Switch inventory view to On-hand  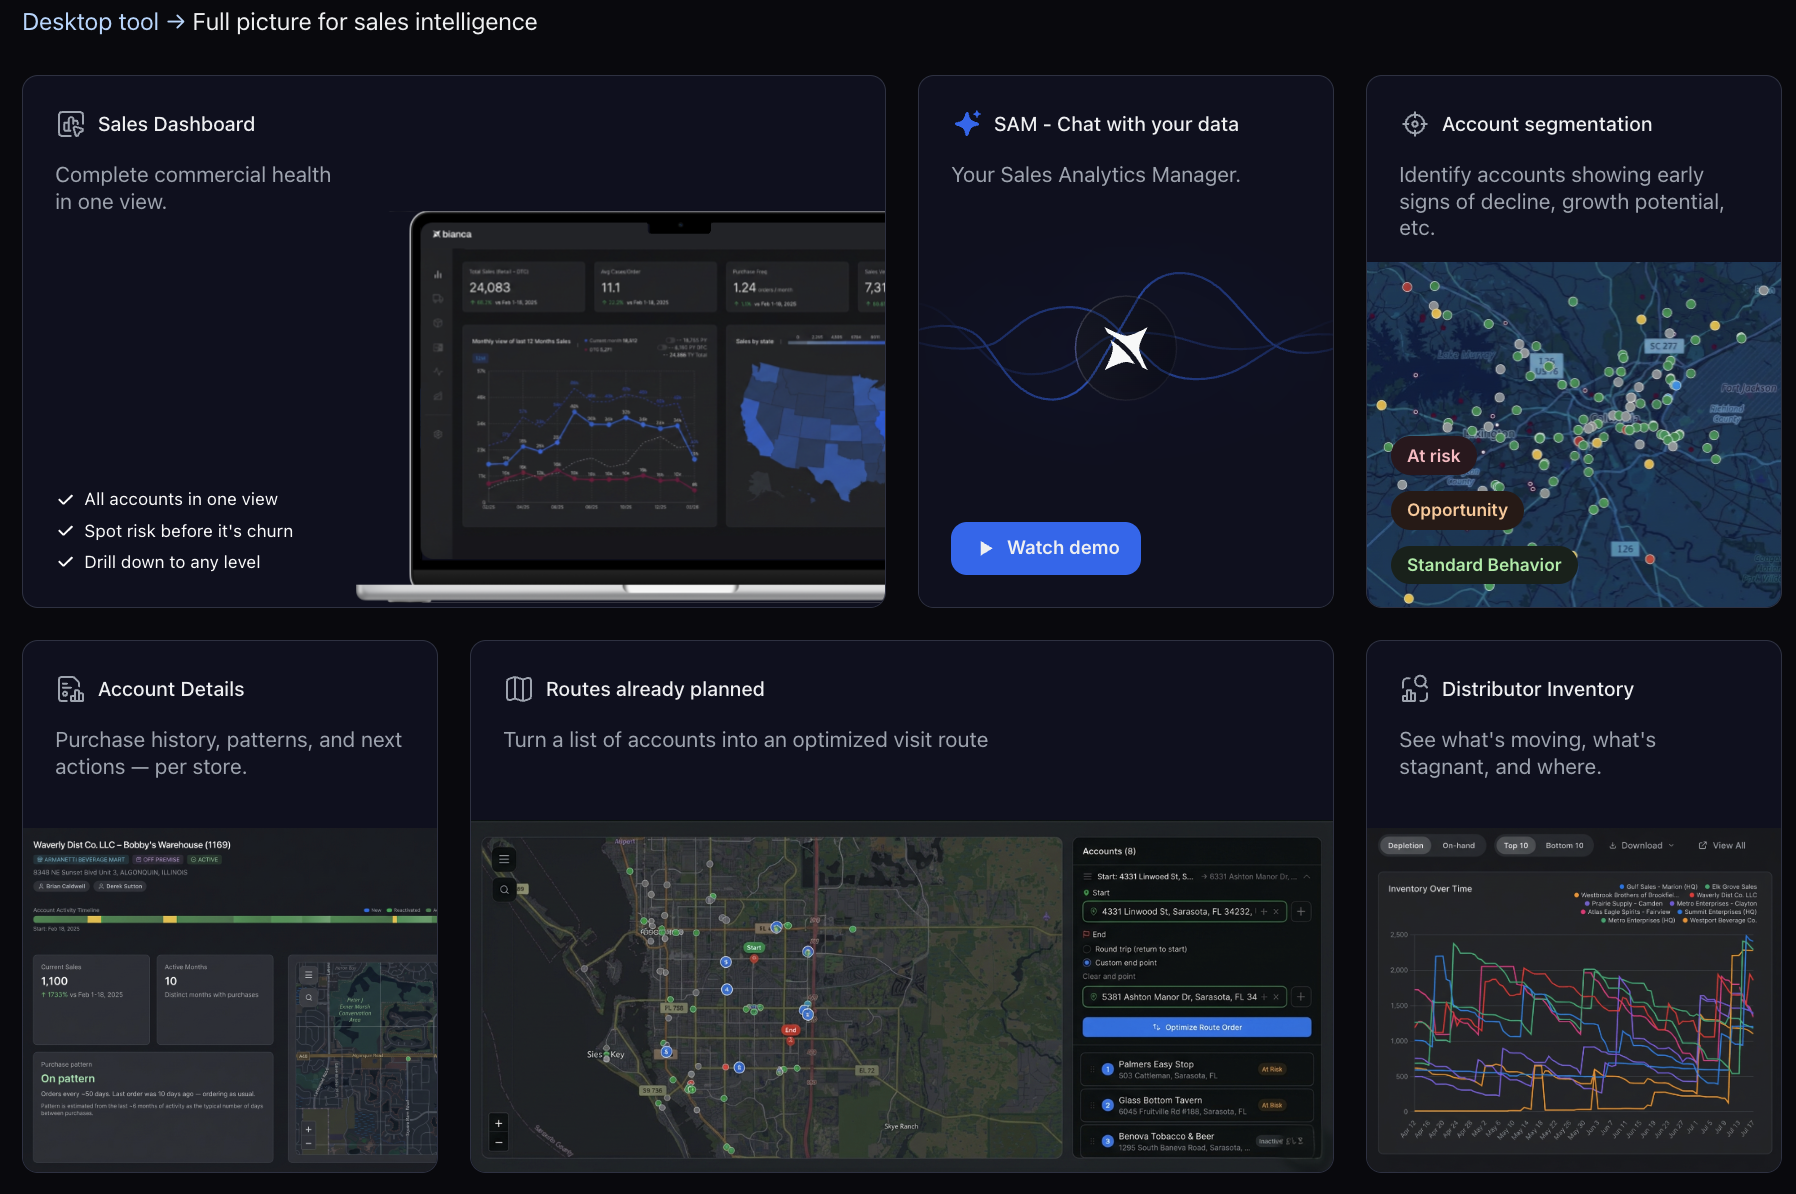tap(1458, 846)
